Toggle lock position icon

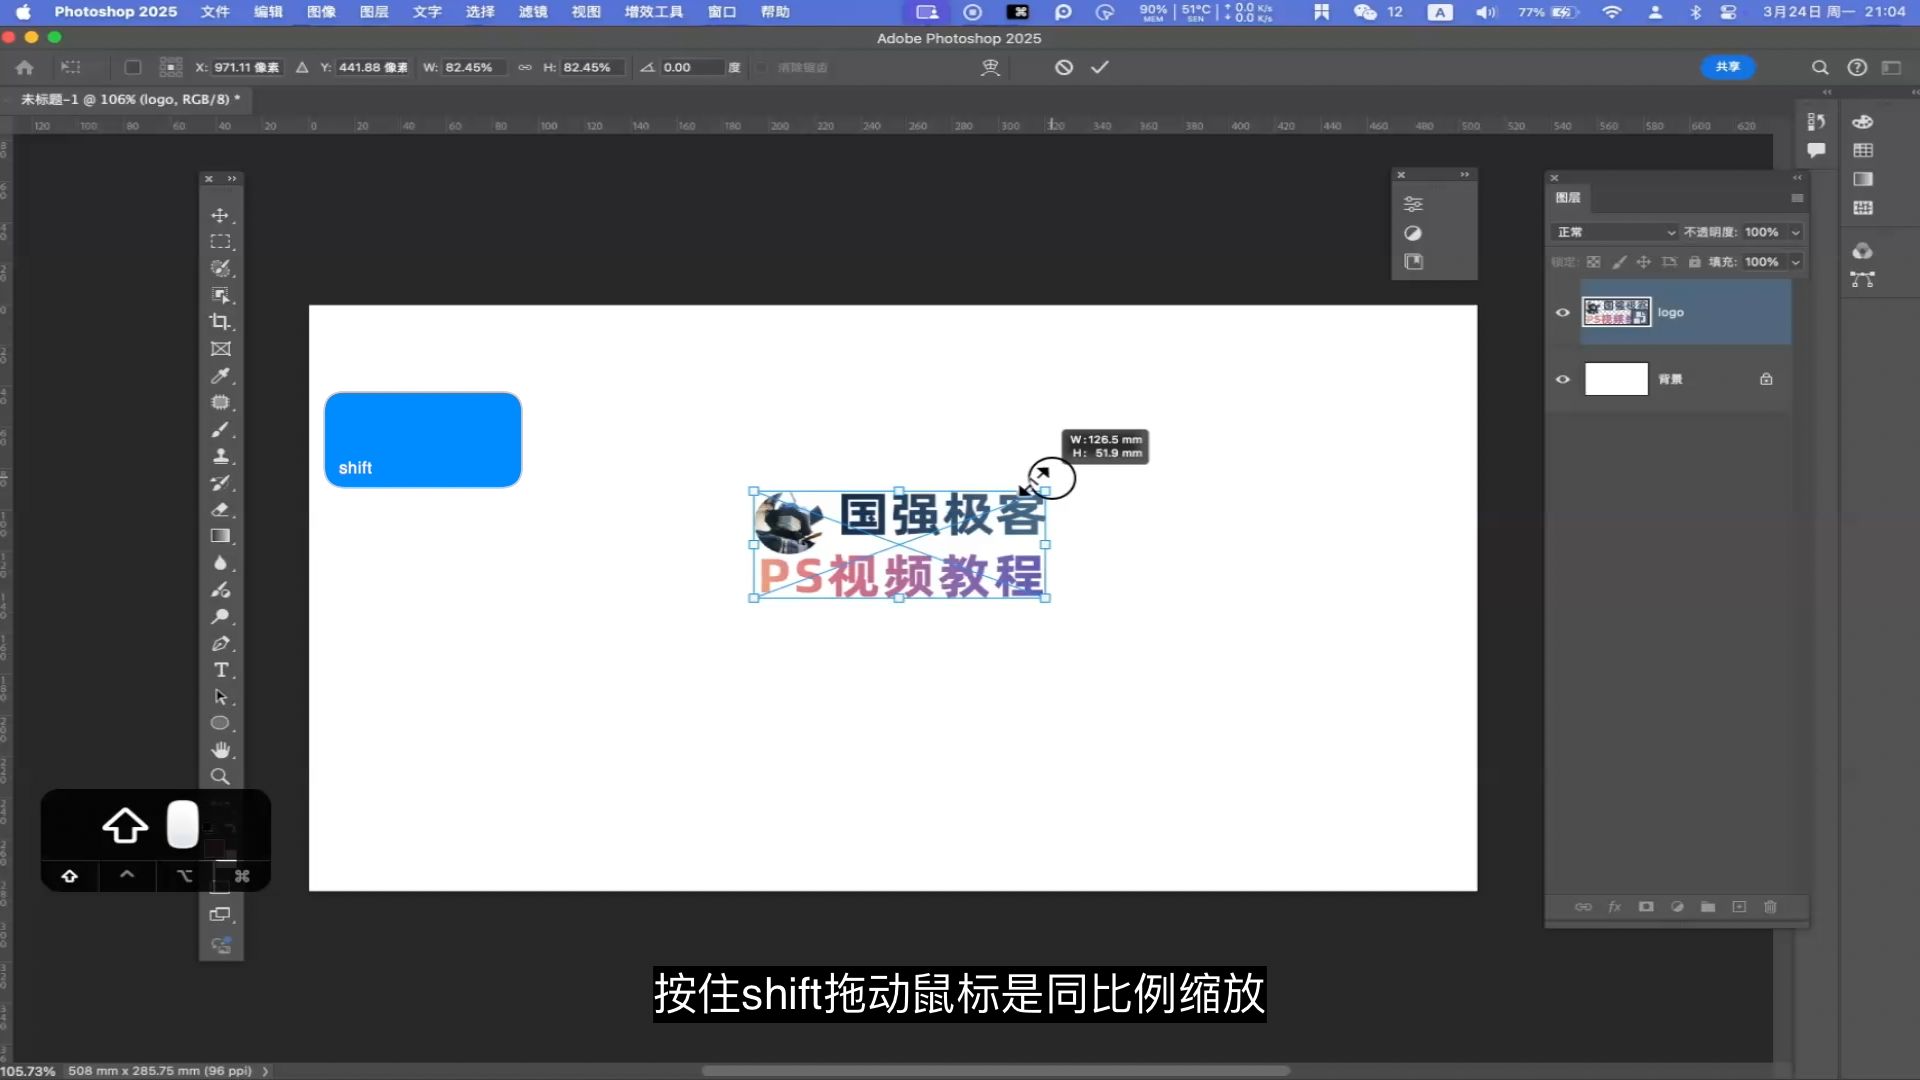(1643, 262)
